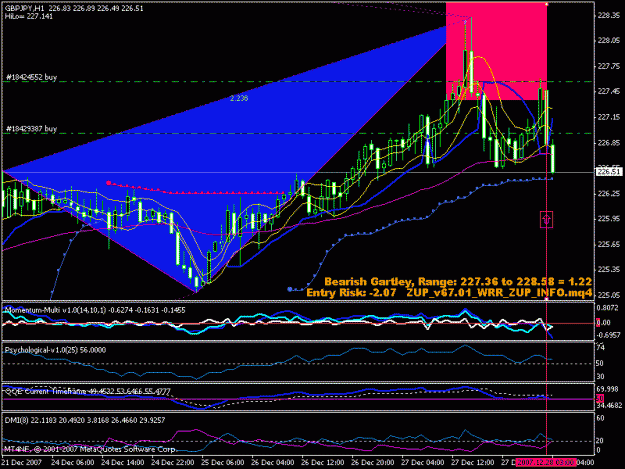
Task: Click the current price tag 226.51
Action: click(x=609, y=172)
